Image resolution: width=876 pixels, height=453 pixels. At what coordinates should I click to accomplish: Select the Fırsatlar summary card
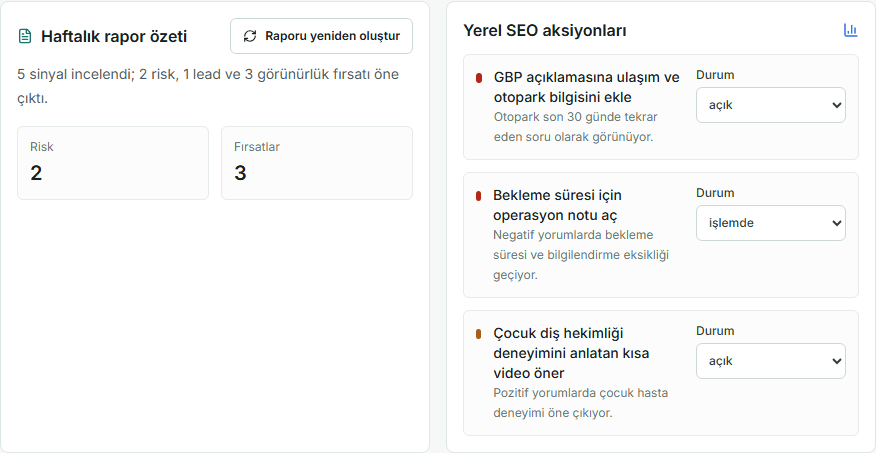(x=317, y=163)
